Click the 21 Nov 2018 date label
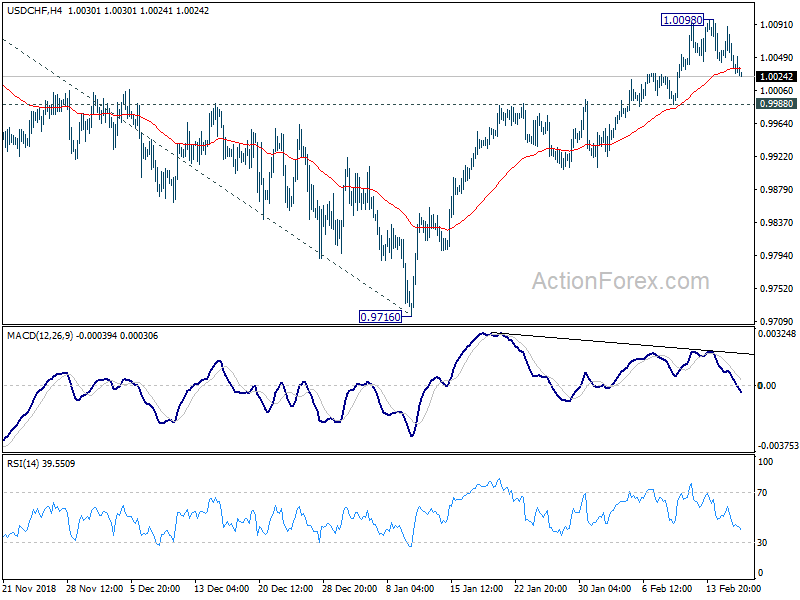The width and height of the screenshot is (800, 600). pyautogui.click(x=29, y=588)
